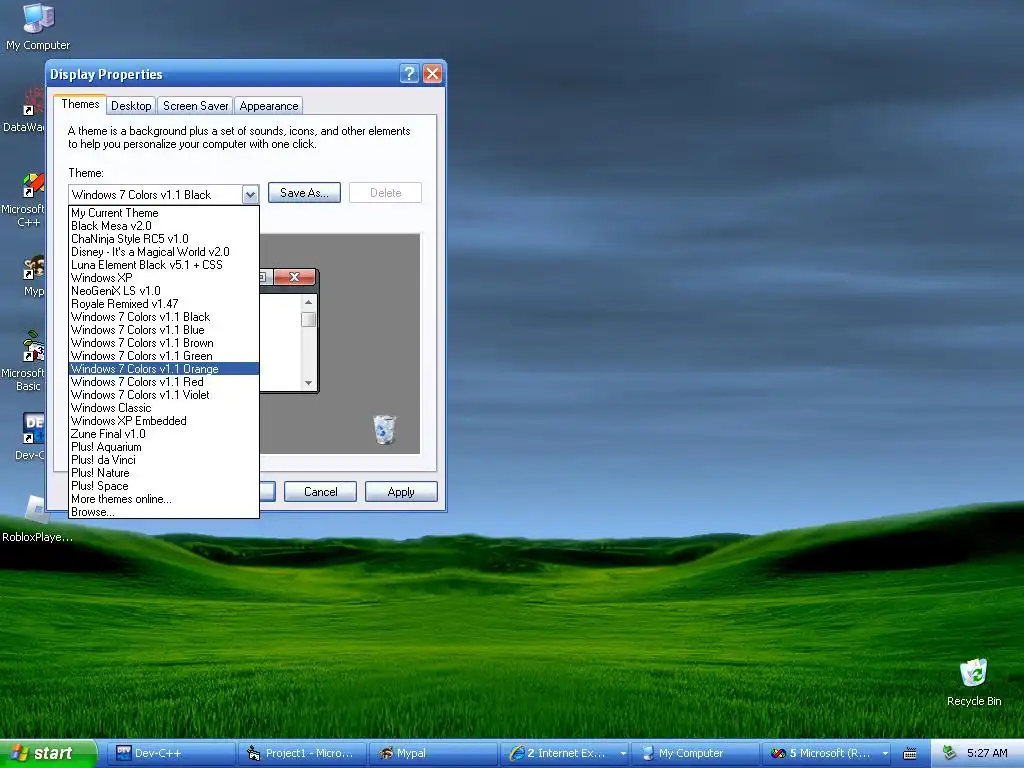Switch to Project1 - Microsoft taskbar button
This screenshot has width=1024, height=768.
click(x=303, y=753)
